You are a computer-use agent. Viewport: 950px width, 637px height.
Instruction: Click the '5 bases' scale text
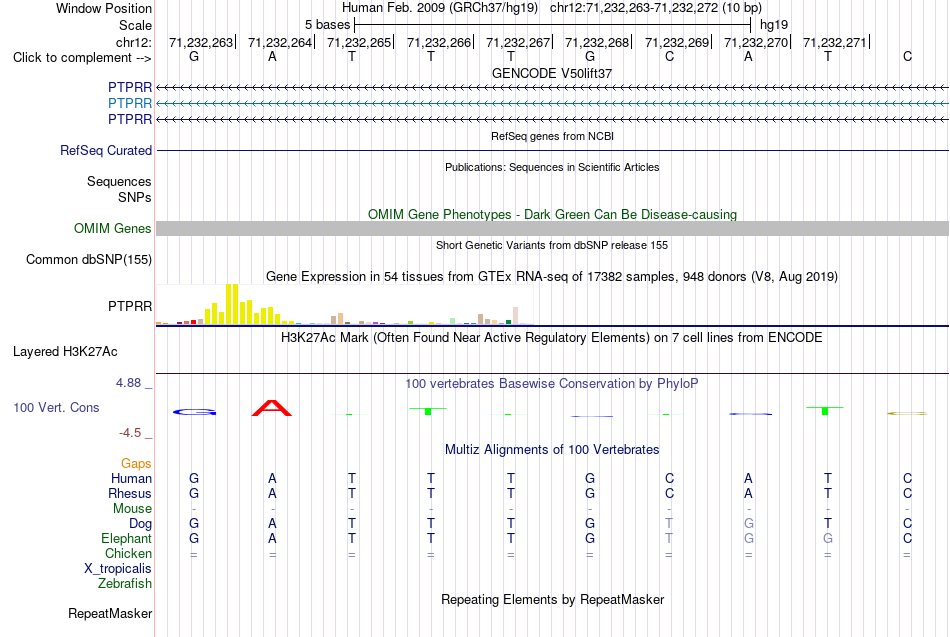click(x=327, y=25)
